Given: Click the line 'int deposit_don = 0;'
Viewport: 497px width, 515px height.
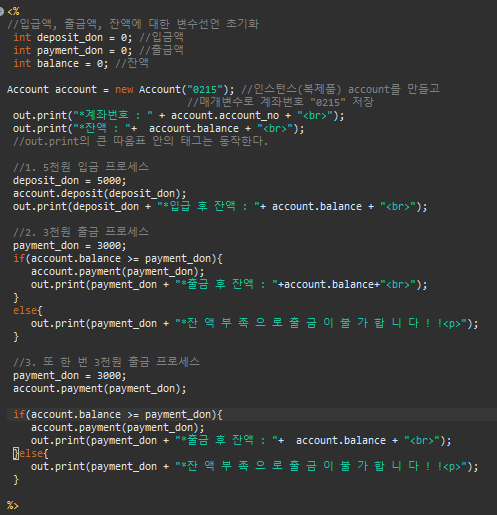Looking at the screenshot, I should (x=73, y=37).
